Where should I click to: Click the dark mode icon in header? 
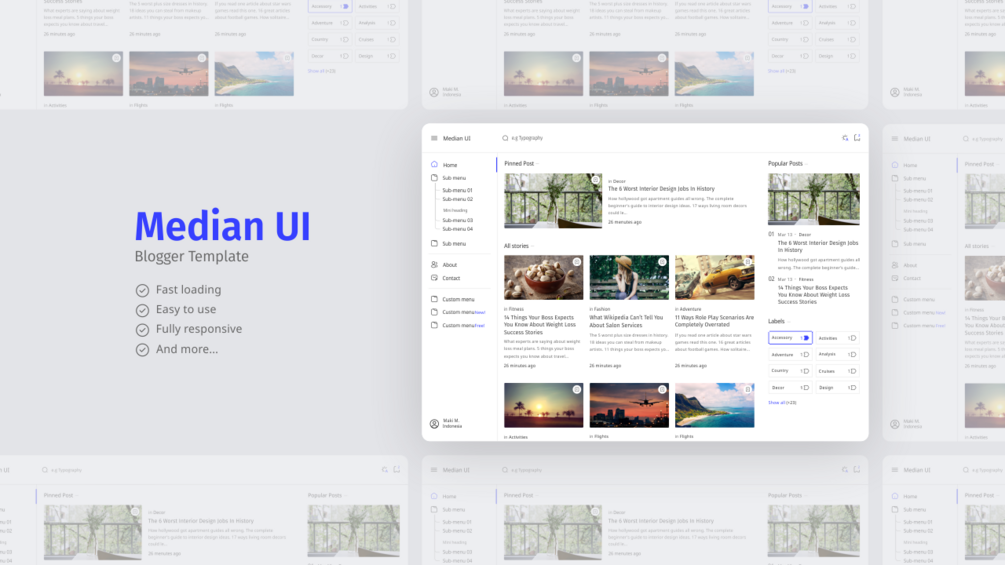pyautogui.click(x=845, y=138)
